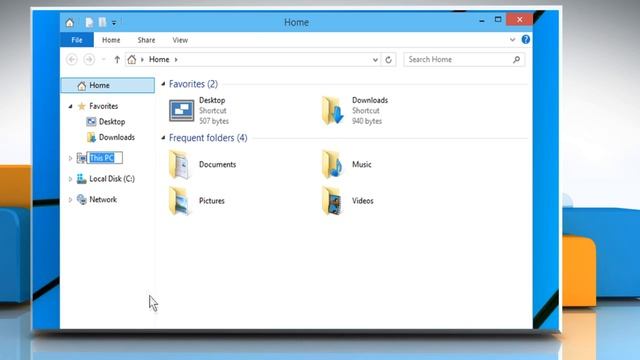Select Downloads under Favorites in sidebar
Image resolution: width=640 pixels, height=360 pixels.
117,137
